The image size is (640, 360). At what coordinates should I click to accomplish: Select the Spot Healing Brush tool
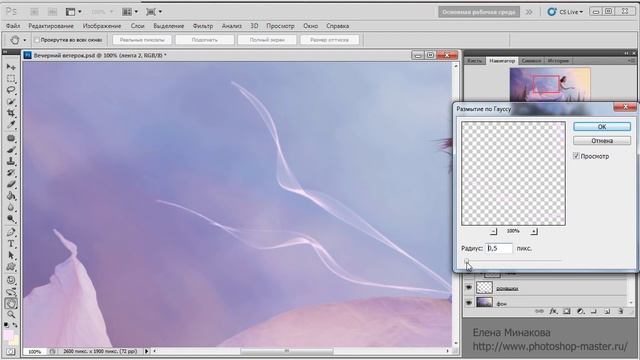11,138
